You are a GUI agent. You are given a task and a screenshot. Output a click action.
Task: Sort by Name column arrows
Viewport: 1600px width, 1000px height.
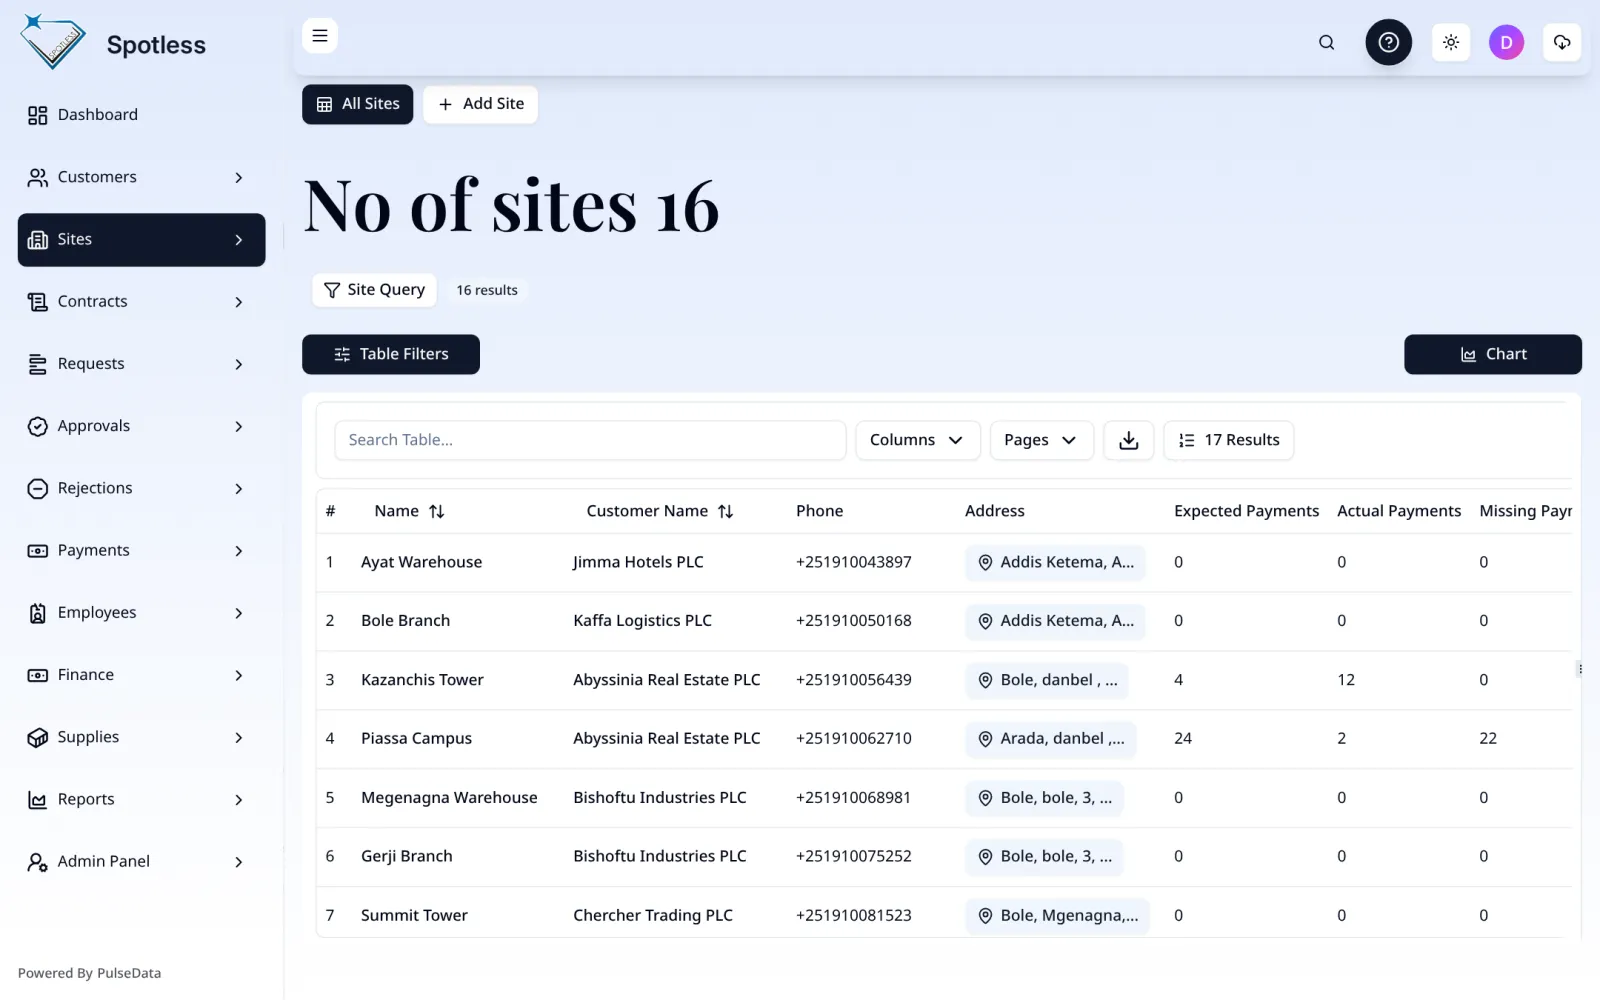pos(437,511)
